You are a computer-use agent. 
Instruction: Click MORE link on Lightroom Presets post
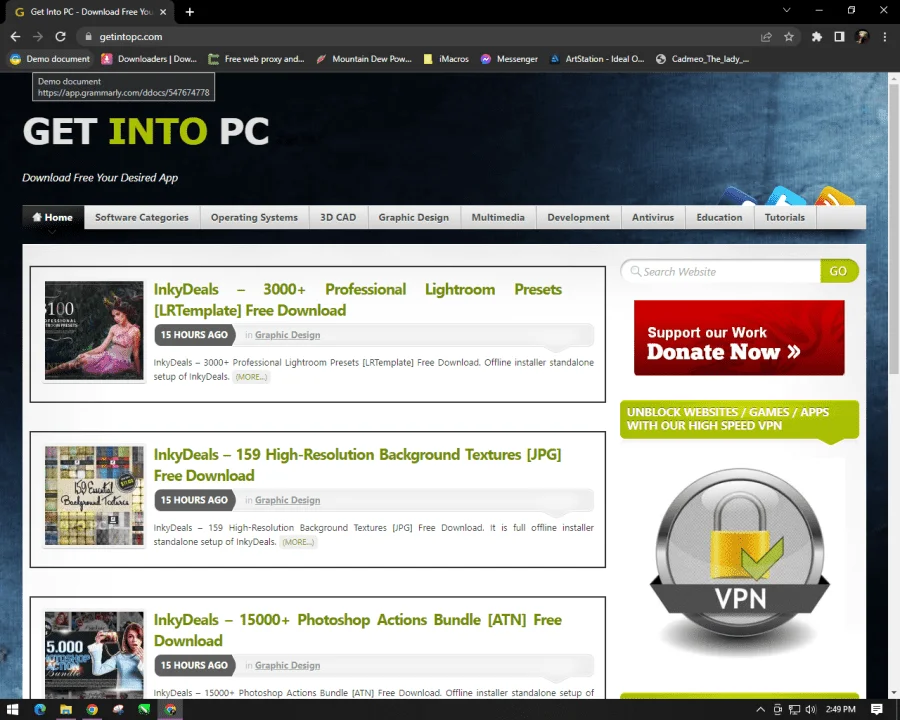point(251,377)
